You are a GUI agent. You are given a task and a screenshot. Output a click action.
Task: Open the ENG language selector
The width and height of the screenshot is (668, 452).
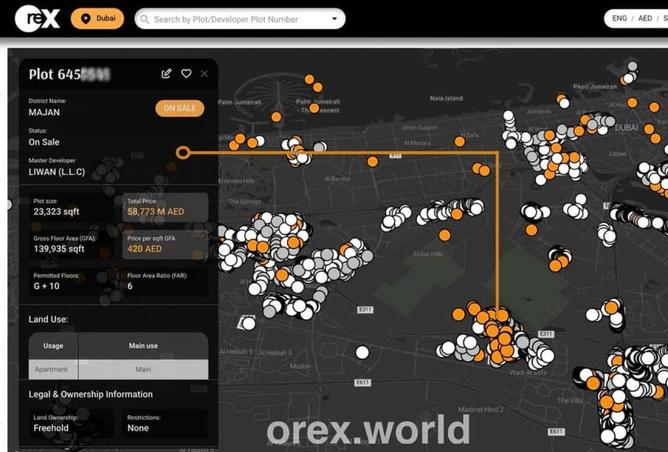pos(620,19)
